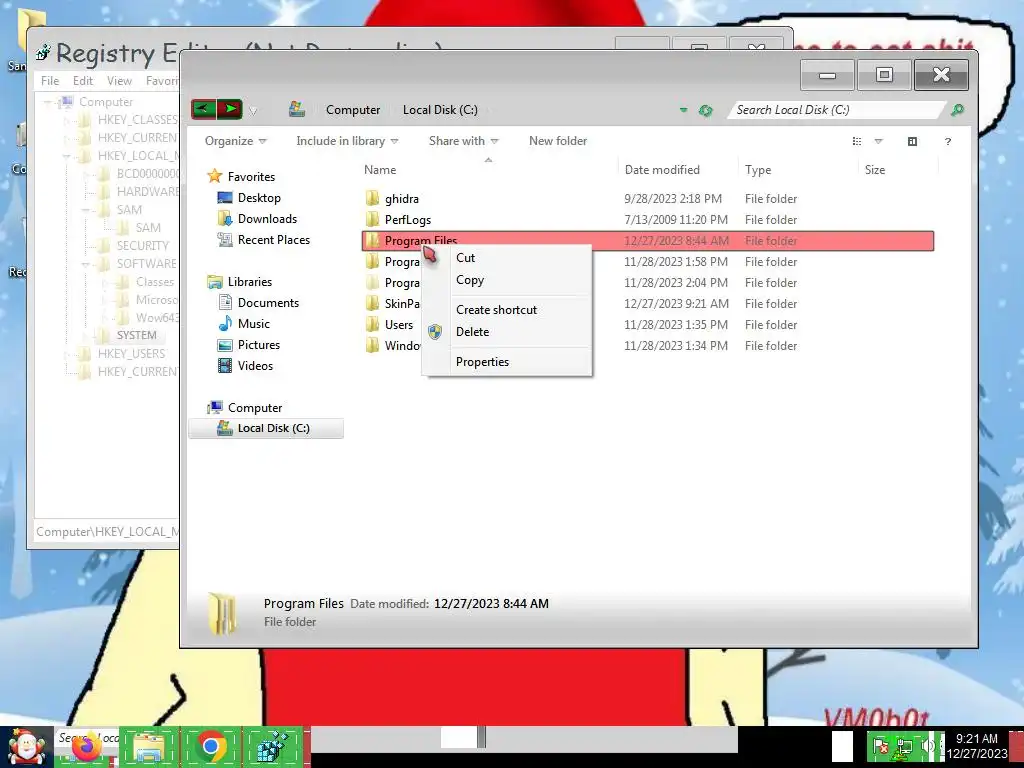Collapse the SAM key in Registry Editor
The image size is (1024, 768).
pyautogui.click(x=86, y=210)
